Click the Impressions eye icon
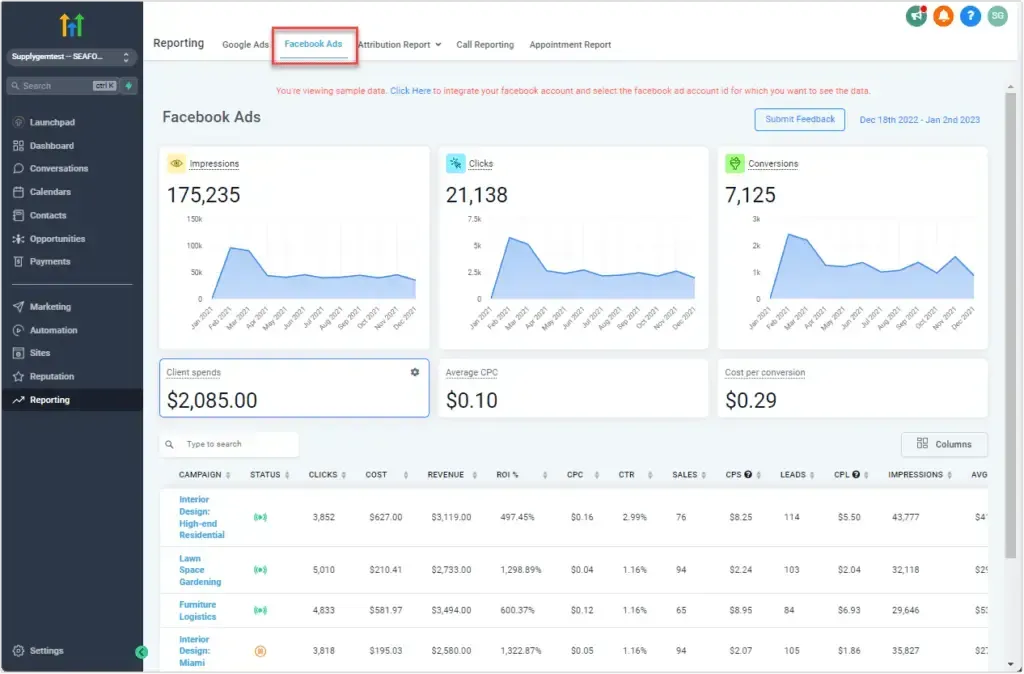 tap(176, 163)
